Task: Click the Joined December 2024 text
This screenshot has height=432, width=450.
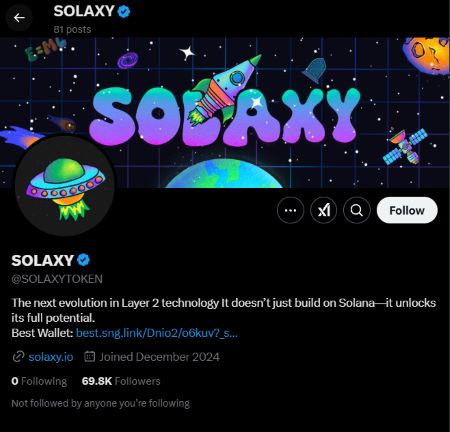Action: [x=159, y=357]
